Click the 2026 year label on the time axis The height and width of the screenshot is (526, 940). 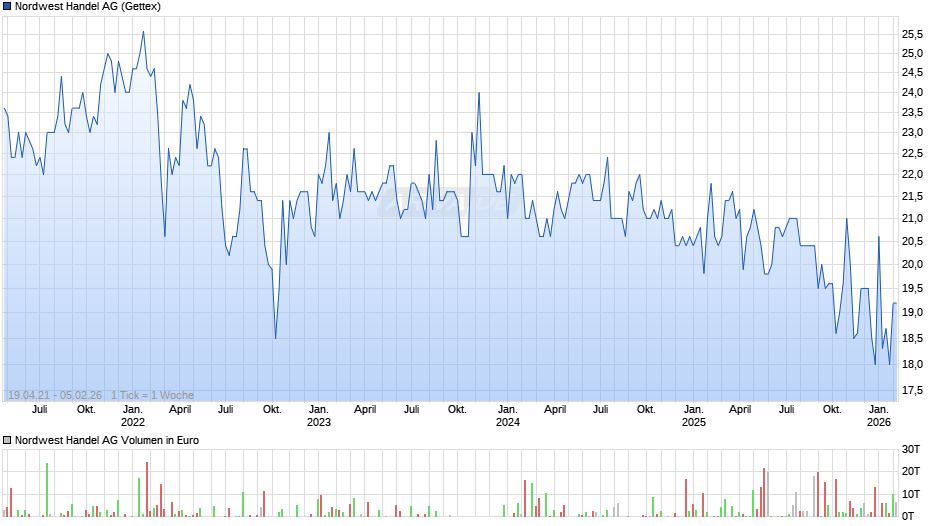pyautogui.click(x=879, y=422)
